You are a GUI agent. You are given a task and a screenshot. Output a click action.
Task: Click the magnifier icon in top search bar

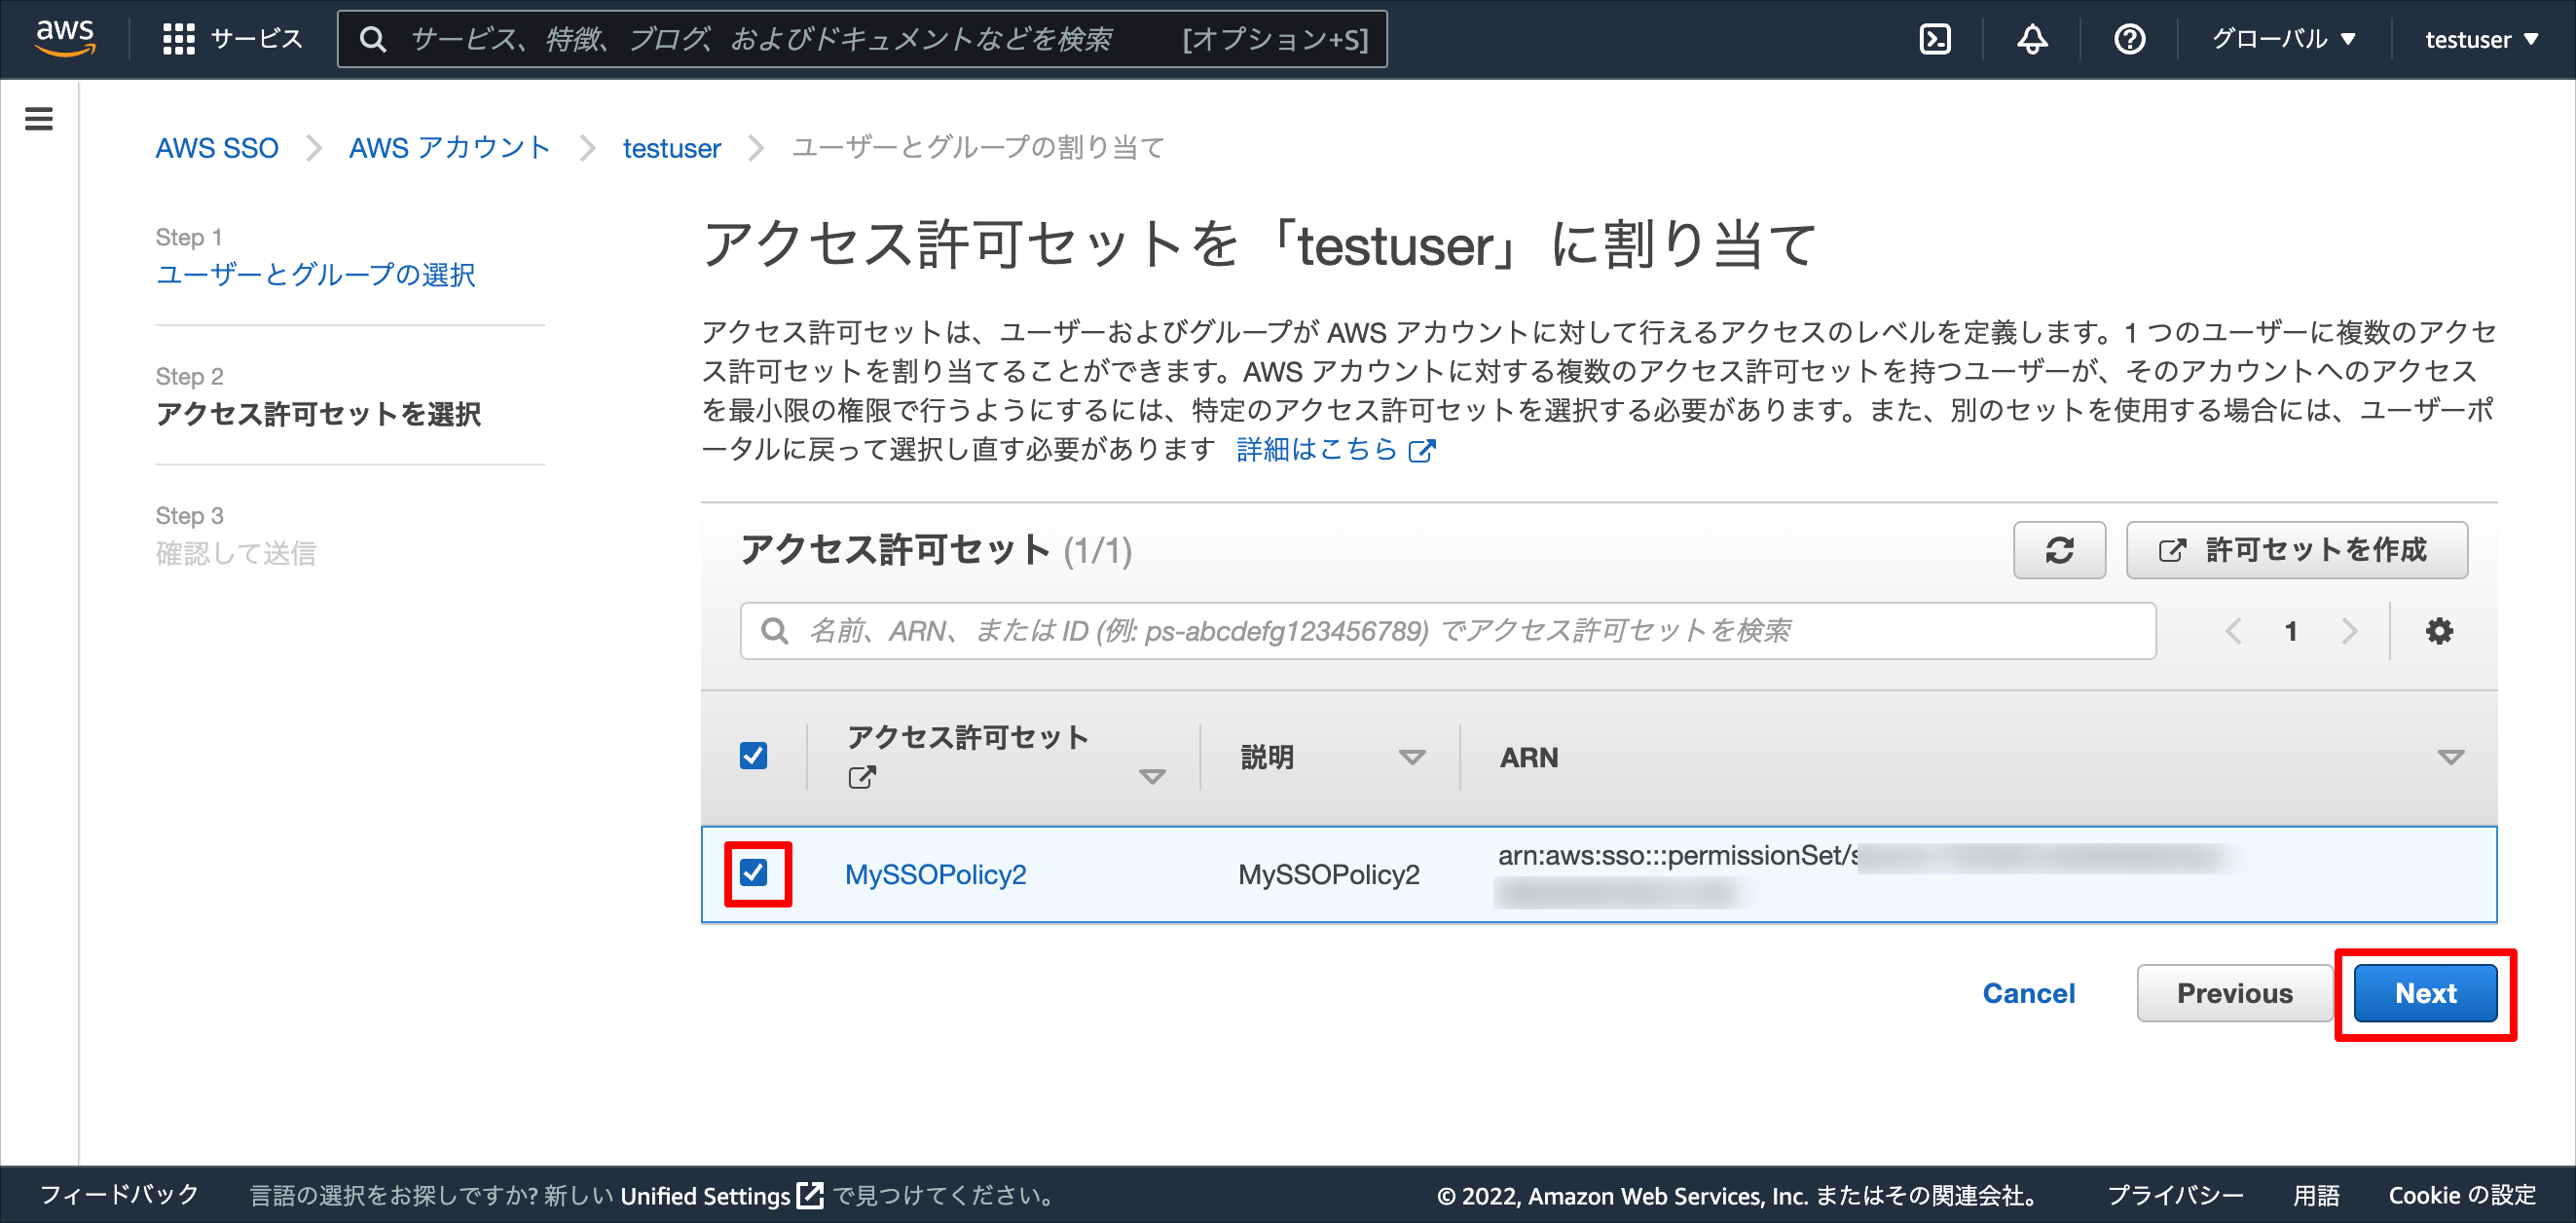click(x=373, y=39)
